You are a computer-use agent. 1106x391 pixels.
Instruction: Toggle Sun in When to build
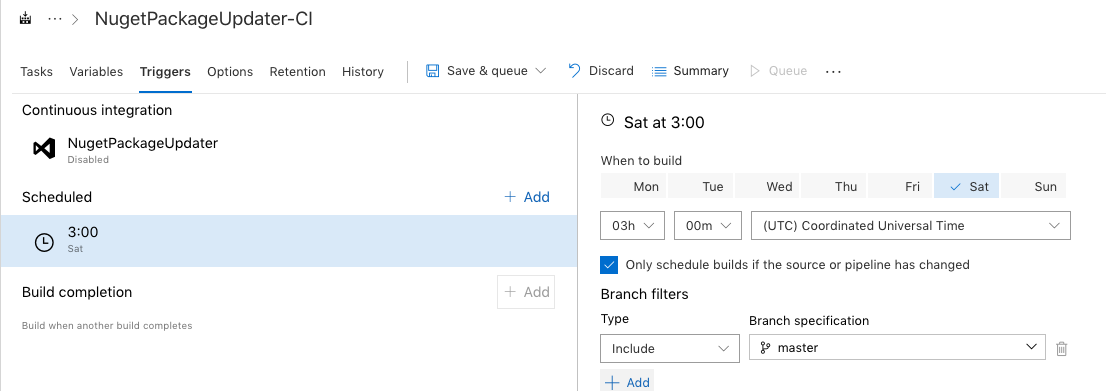click(x=1033, y=186)
